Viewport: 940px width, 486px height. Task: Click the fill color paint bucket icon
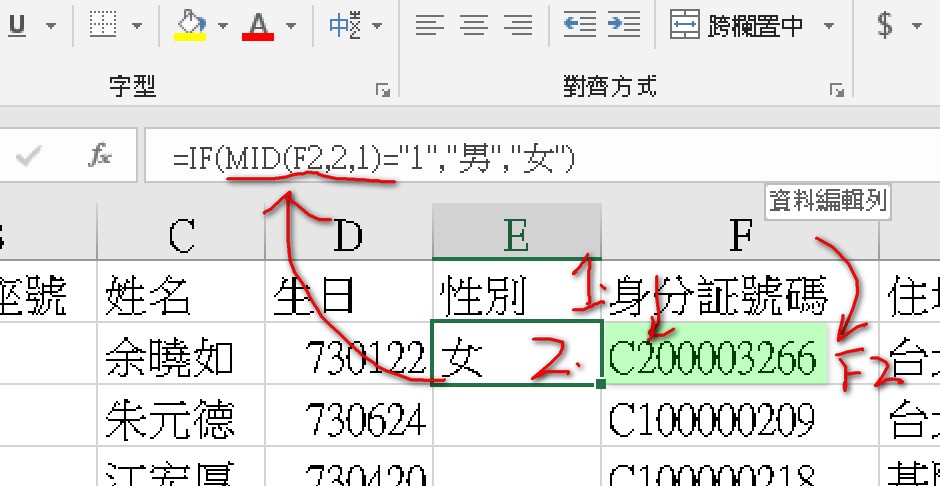[189, 25]
